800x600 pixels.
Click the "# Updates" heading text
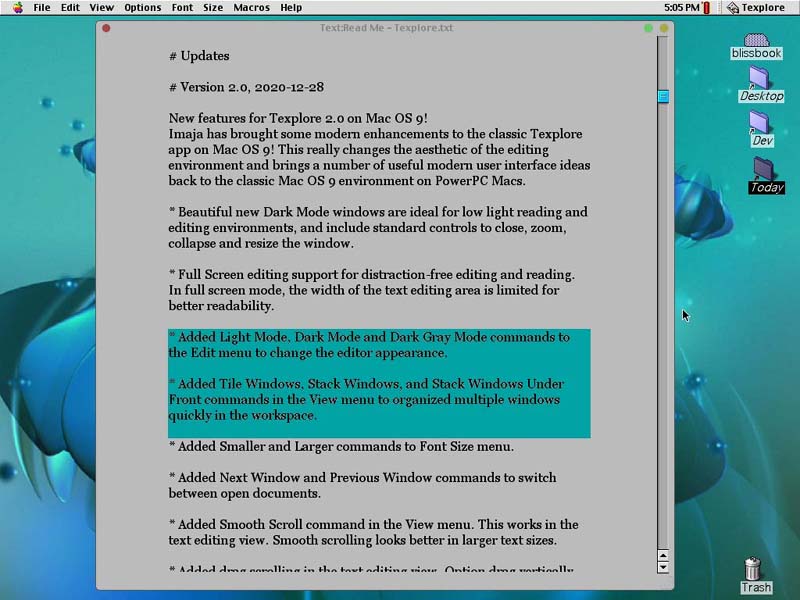199,56
